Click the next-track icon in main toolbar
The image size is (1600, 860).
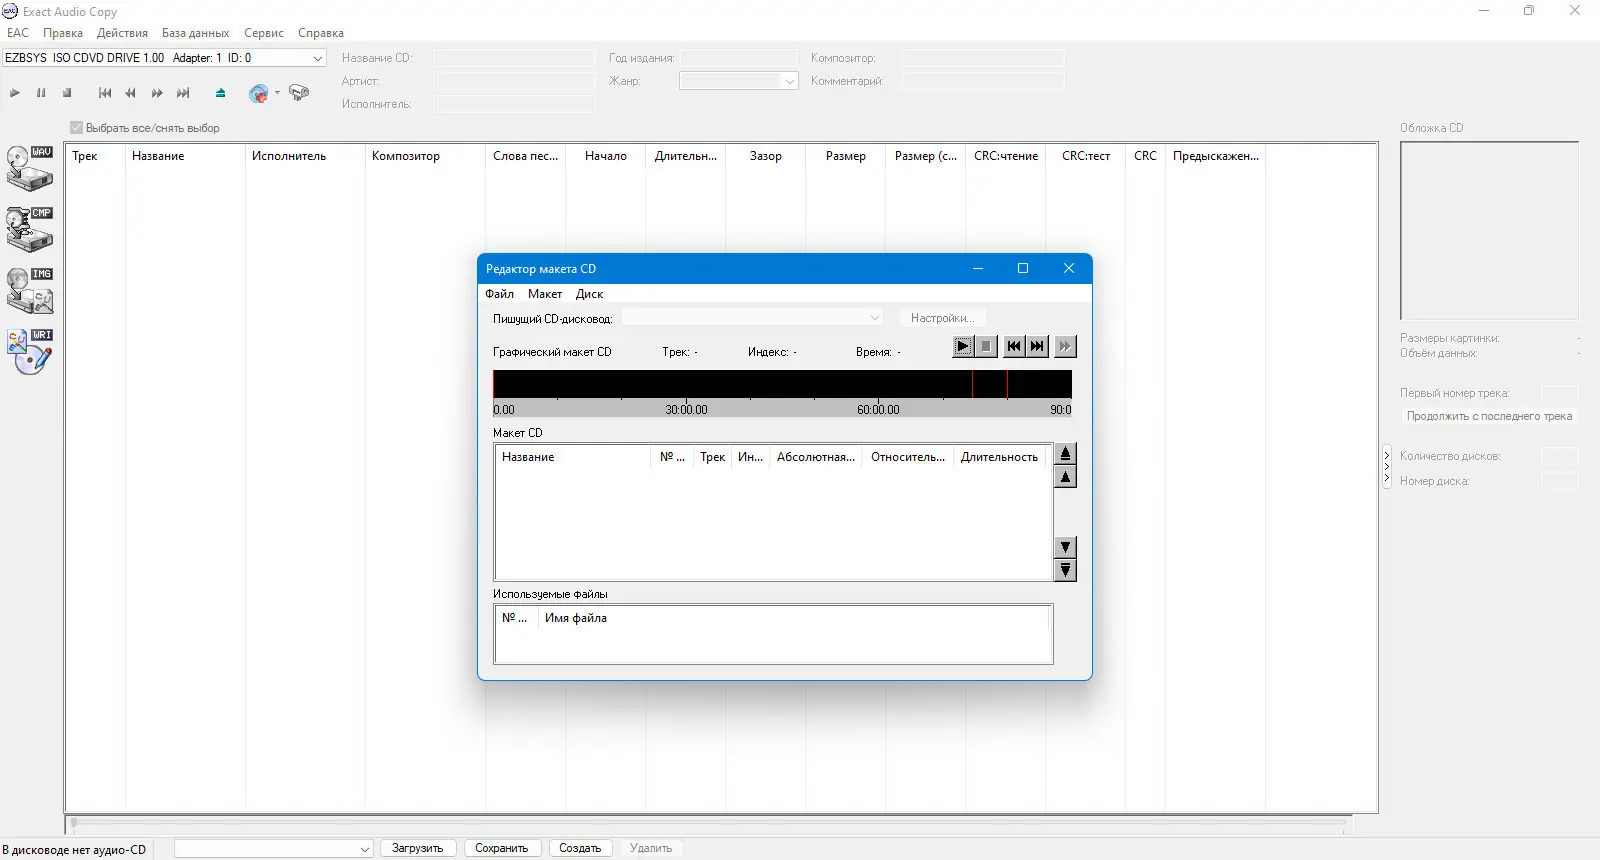click(183, 93)
